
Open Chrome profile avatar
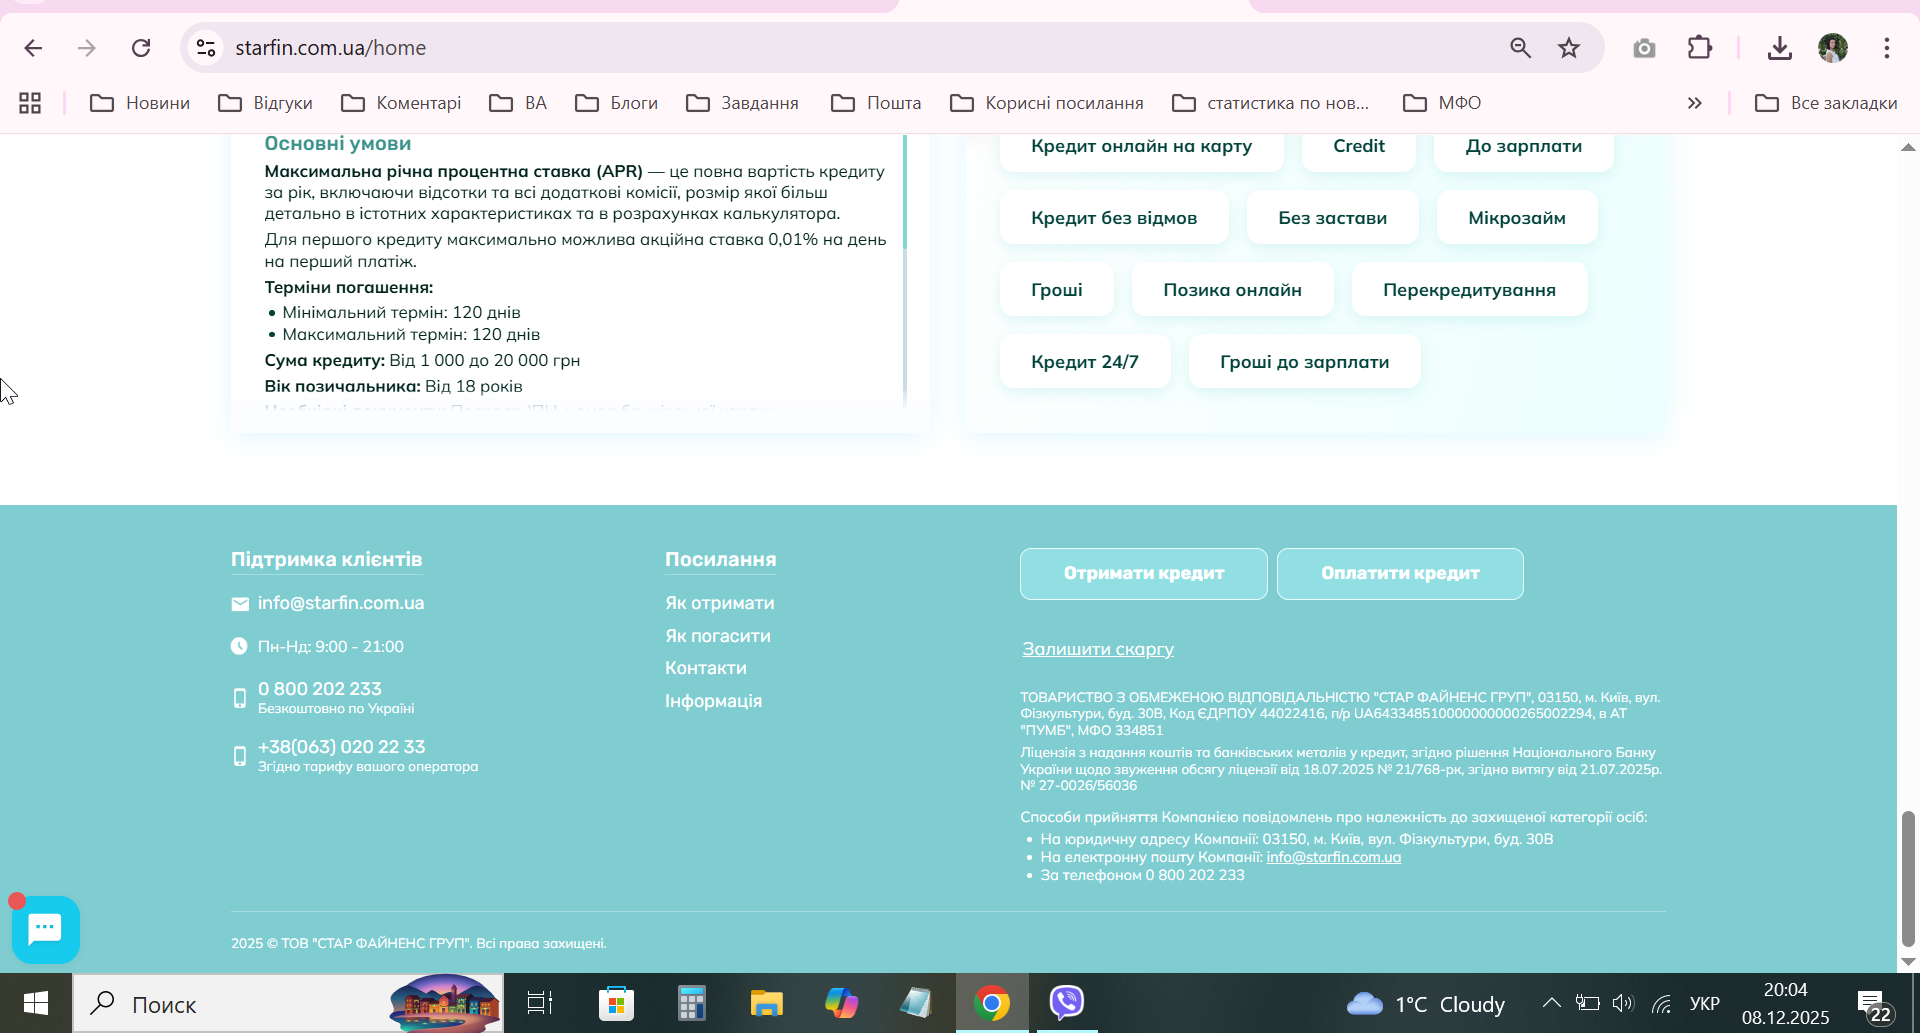(1833, 48)
